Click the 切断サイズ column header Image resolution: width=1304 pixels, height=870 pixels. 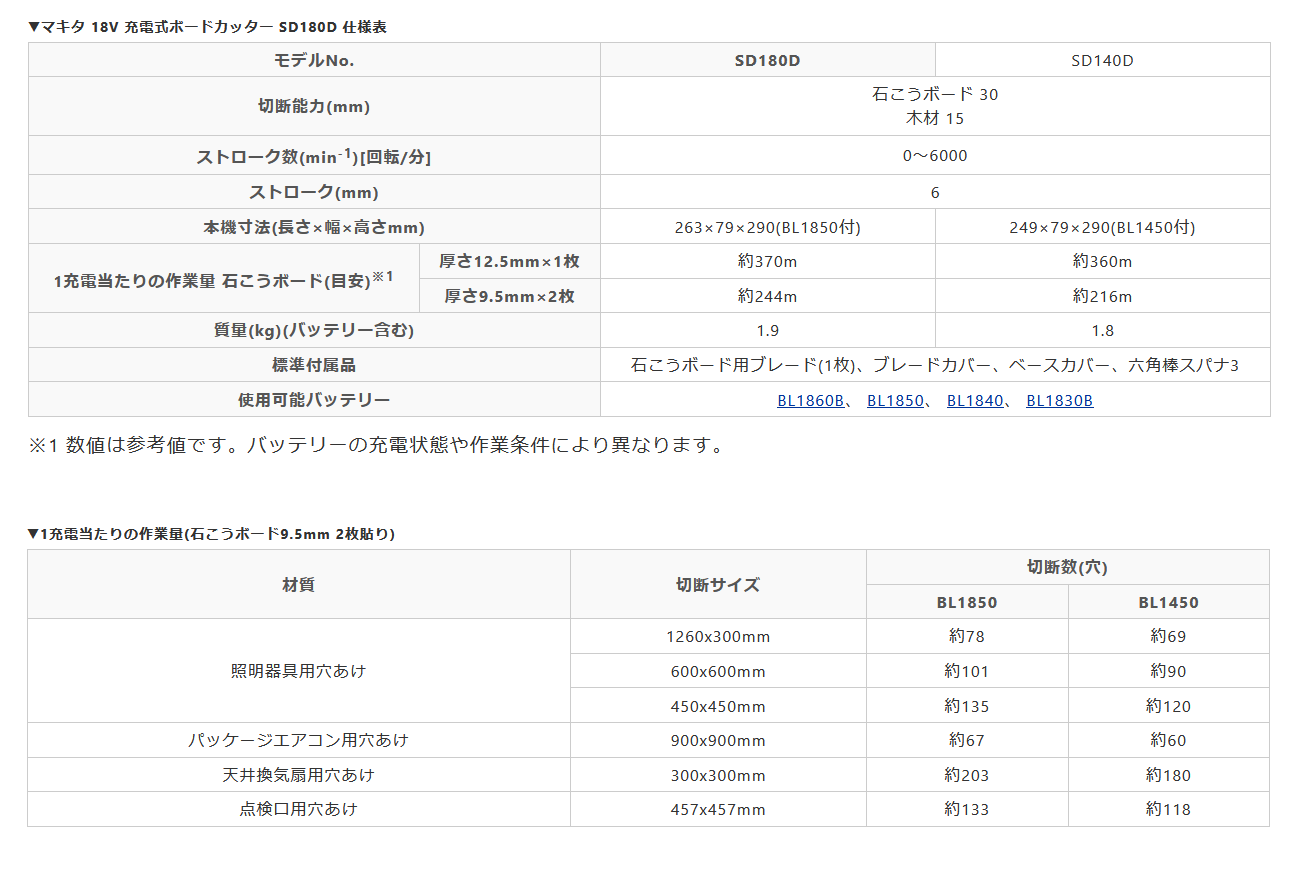718,584
